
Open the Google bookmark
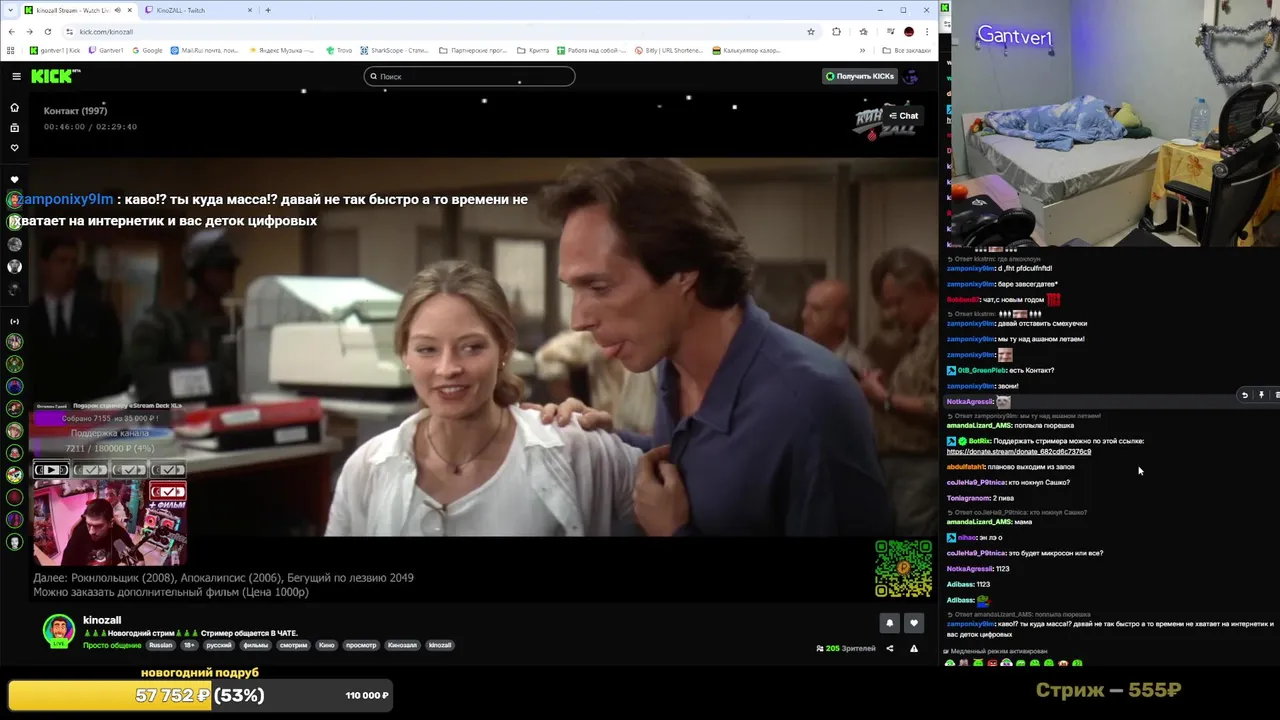point(147,50)
